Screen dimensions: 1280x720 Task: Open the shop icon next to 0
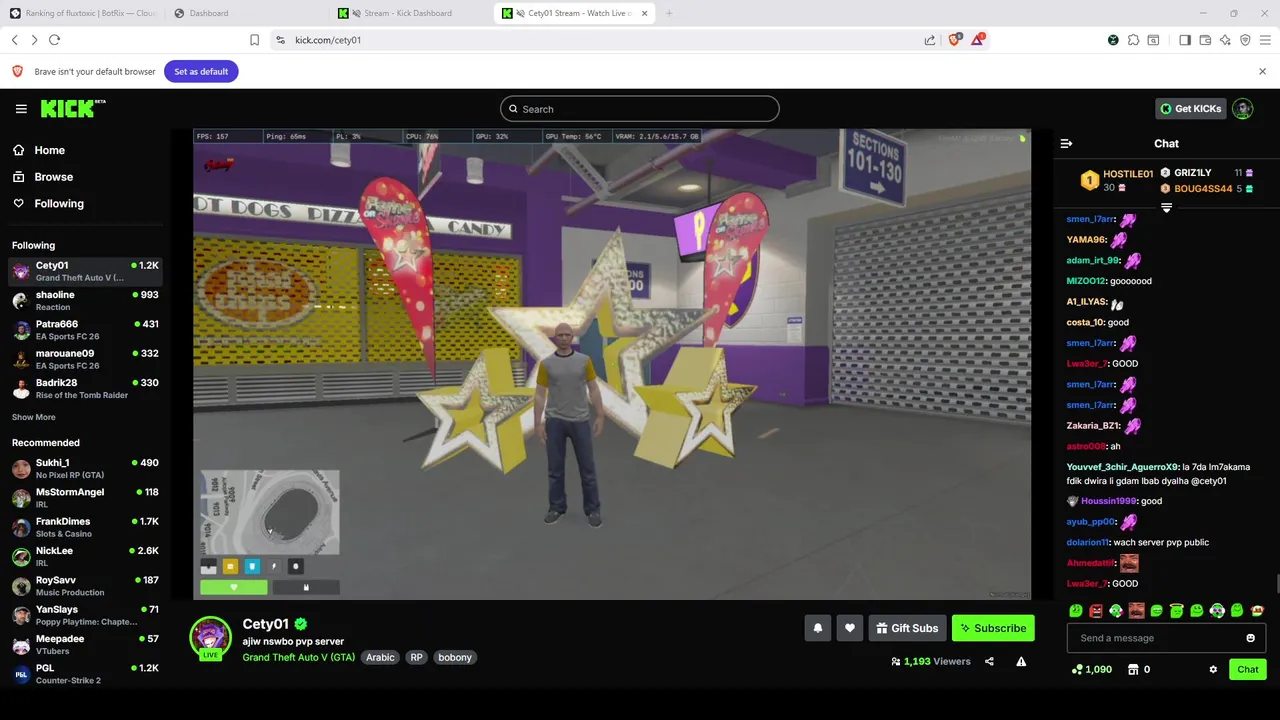point(1133,669)
